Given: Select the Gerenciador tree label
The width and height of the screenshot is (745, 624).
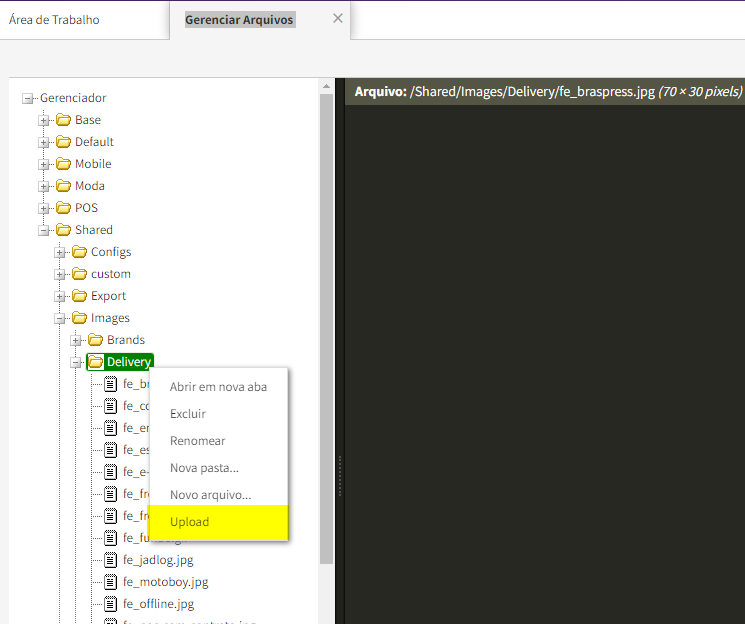Looking at the screenshot, I should tap(73, 98).
